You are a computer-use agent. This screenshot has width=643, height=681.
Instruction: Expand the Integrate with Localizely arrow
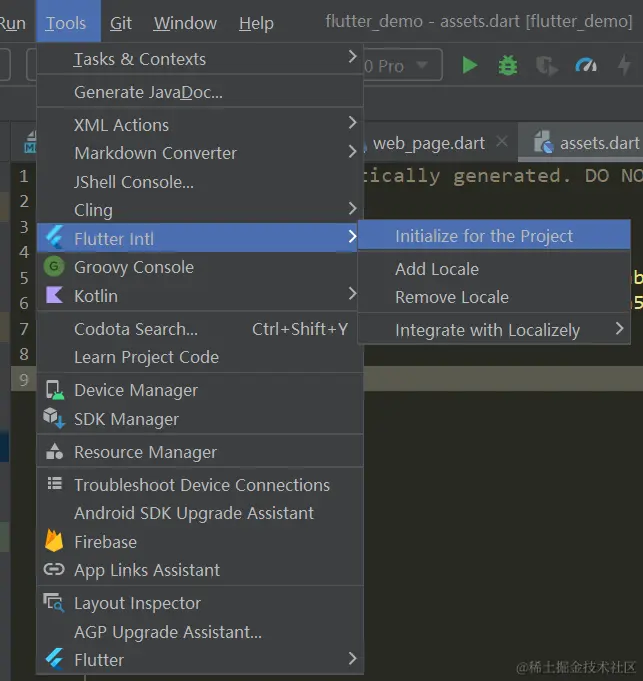620,329
